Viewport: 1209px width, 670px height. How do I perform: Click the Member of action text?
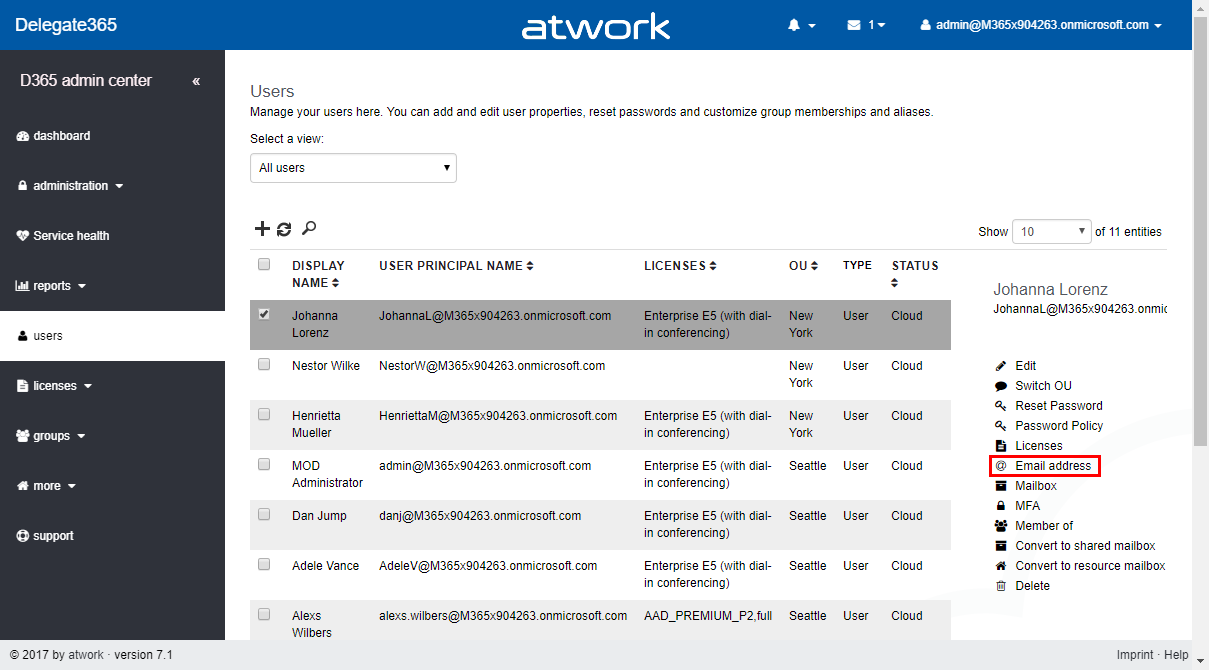tap(1044, 526)
